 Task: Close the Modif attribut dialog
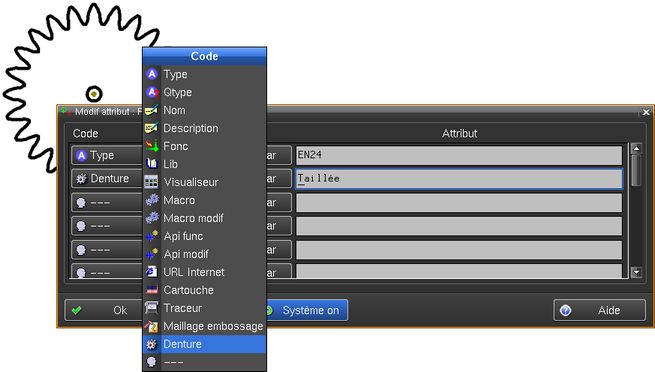(x=646, y=112)
